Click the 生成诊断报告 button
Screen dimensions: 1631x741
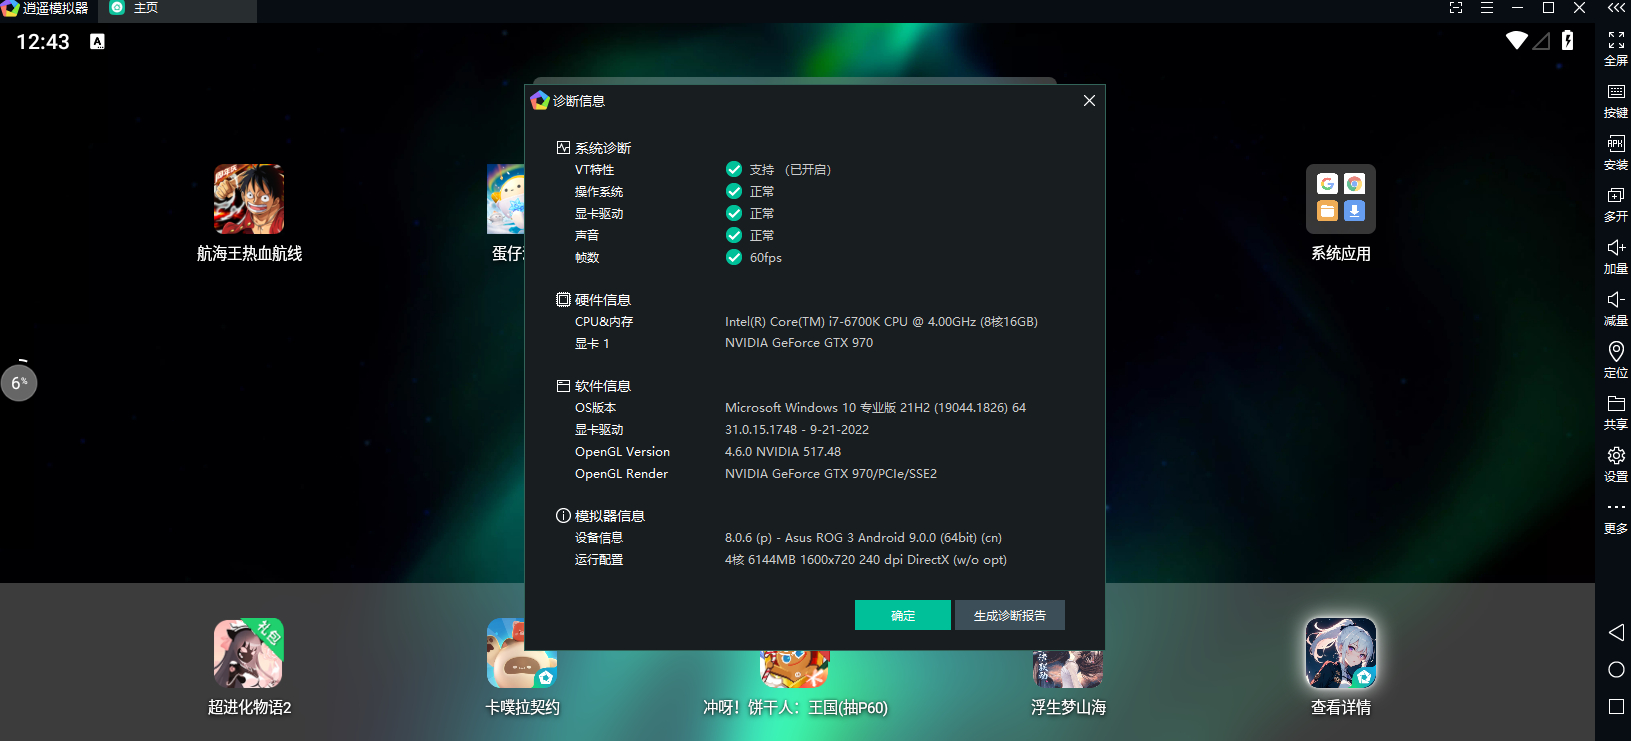[x=1010, y=615]
